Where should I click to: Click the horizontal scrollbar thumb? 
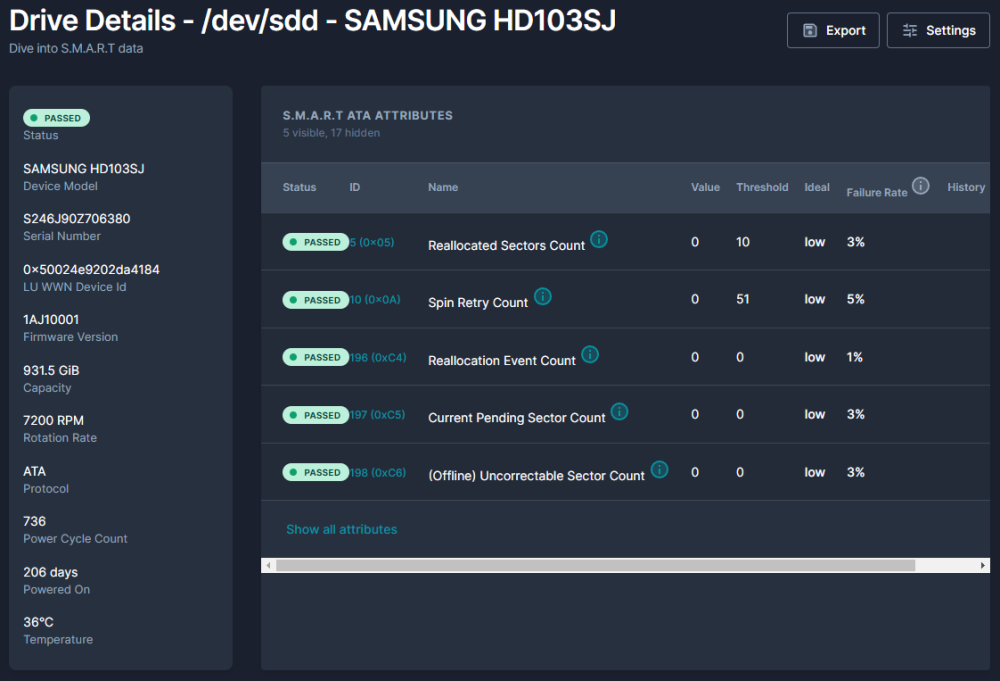596,566
